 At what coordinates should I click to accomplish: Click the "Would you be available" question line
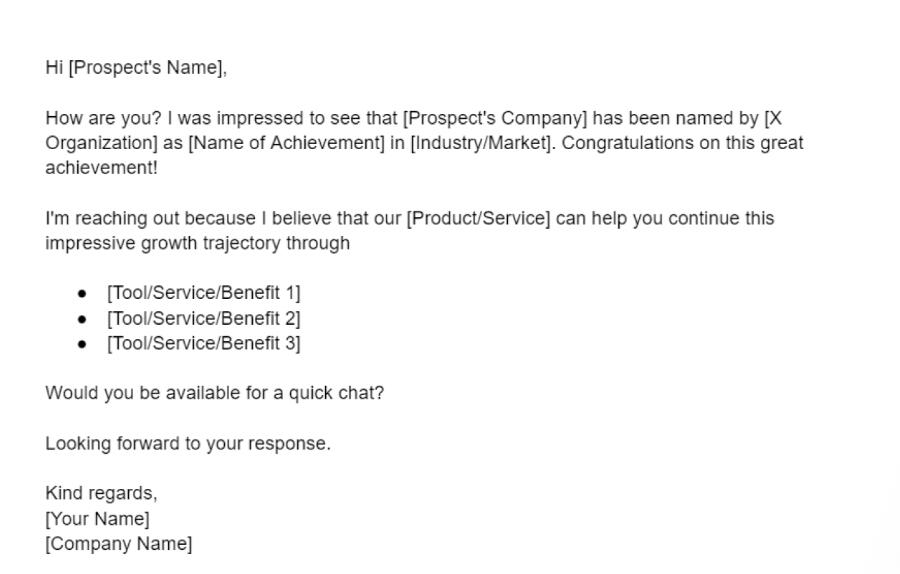pos(214,393)
